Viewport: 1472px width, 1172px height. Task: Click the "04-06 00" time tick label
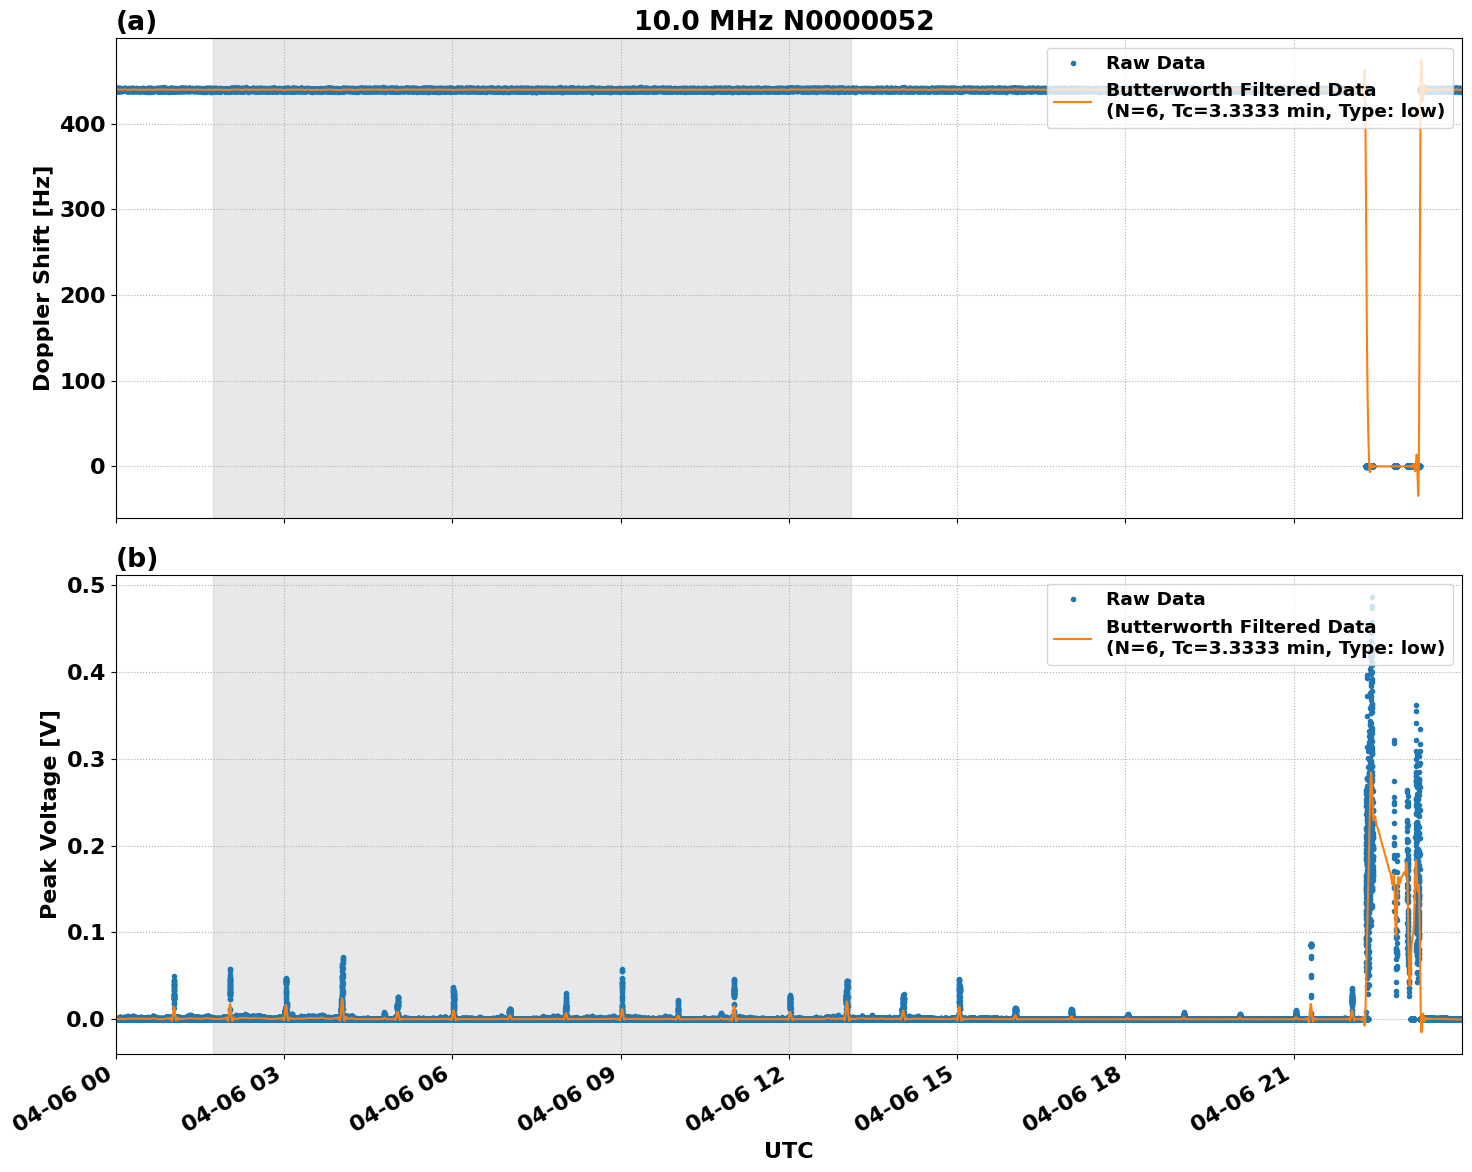[62, 1099]
